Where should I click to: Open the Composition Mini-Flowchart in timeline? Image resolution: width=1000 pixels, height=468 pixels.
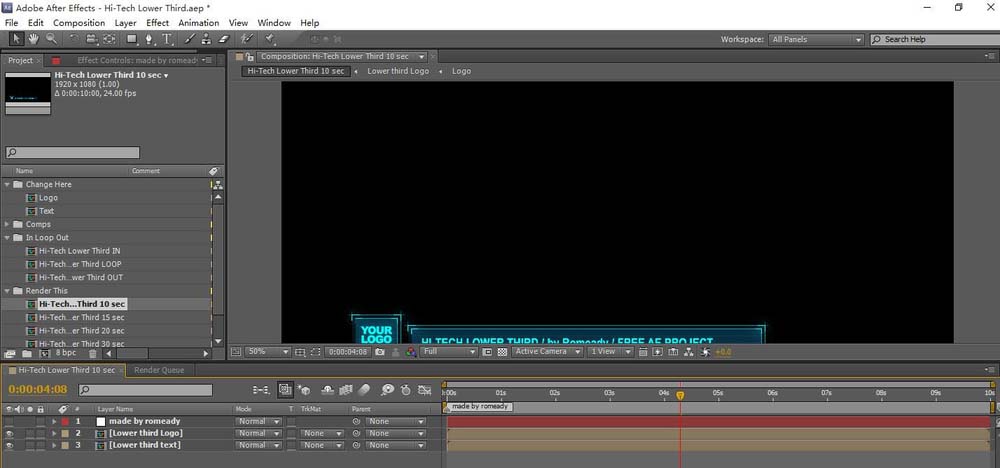[260, 390]
